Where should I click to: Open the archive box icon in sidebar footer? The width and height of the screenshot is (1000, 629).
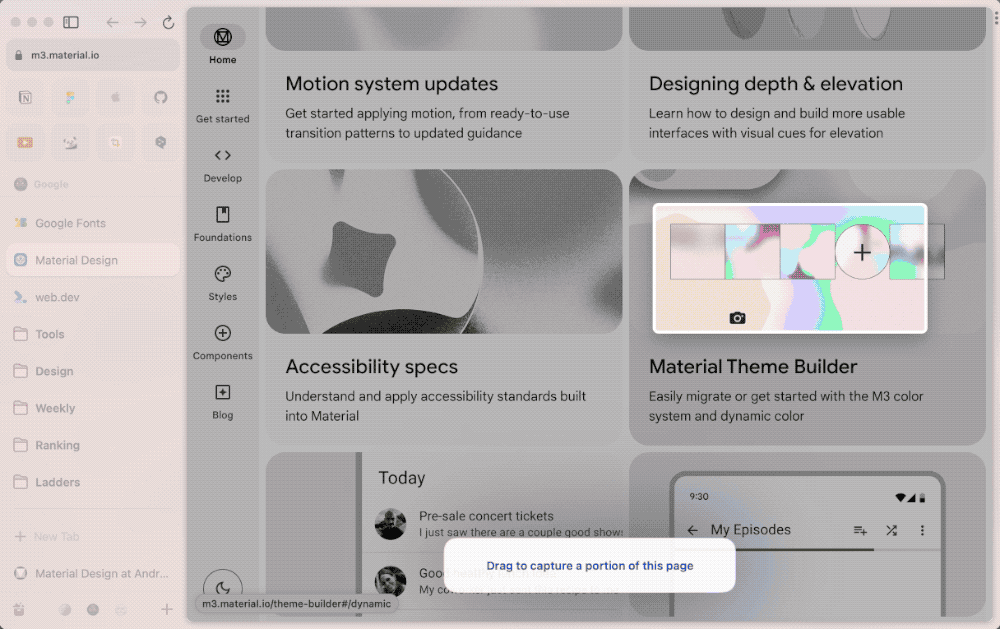(x=19, y=610)
